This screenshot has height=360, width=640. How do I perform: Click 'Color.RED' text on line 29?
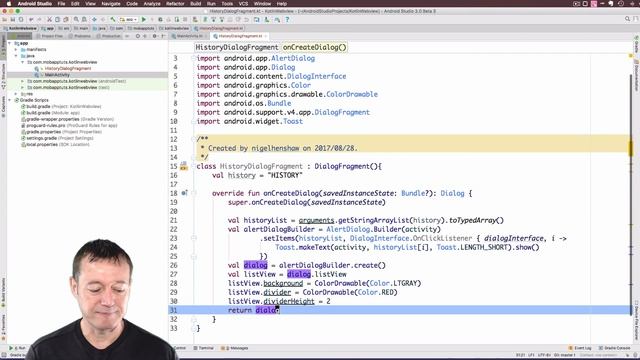pyautogui.click(x=375, y=292)
